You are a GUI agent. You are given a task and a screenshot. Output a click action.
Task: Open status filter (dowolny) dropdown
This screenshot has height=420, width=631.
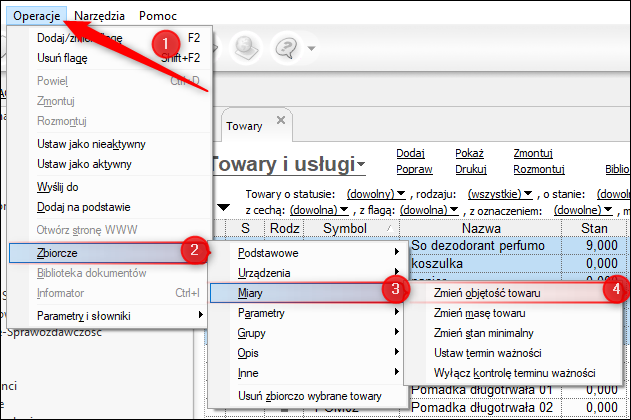coord(376,194)
